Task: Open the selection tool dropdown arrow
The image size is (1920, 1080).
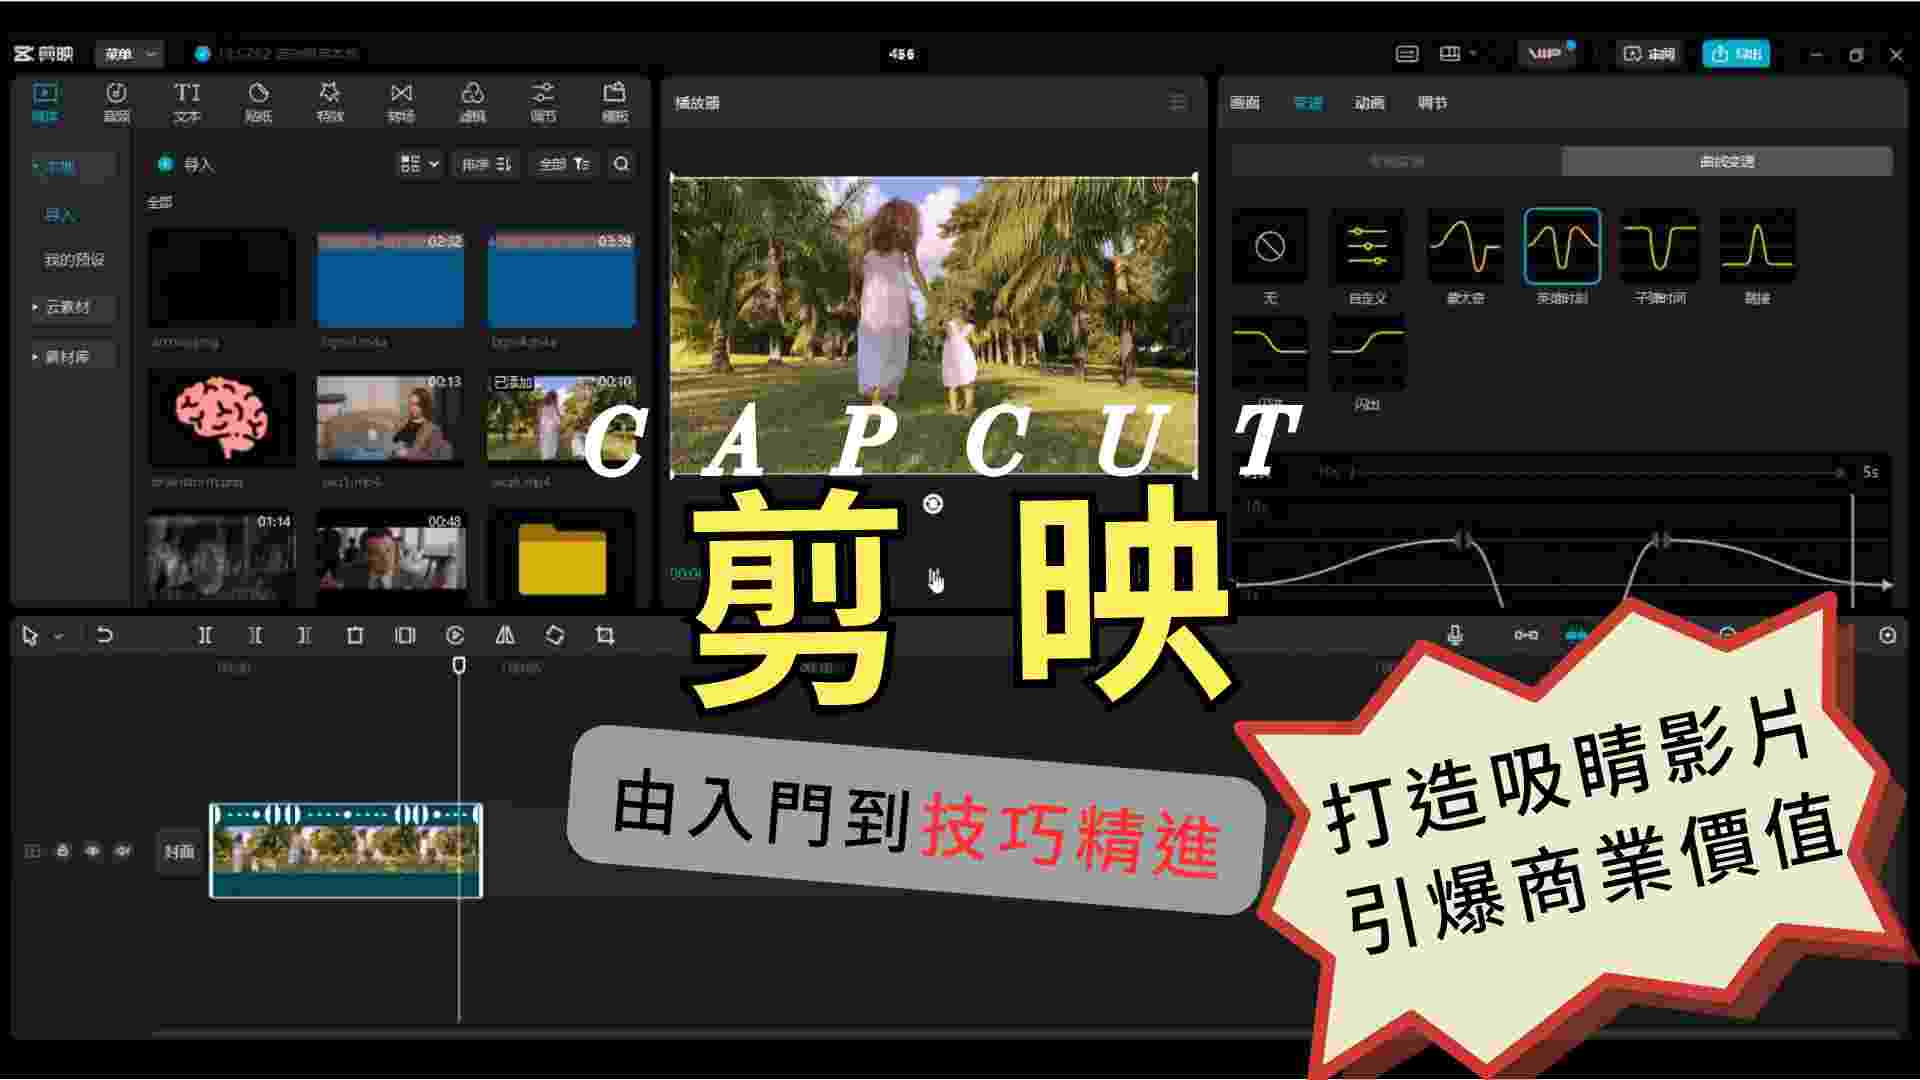Action: click(x=59, y=636)
